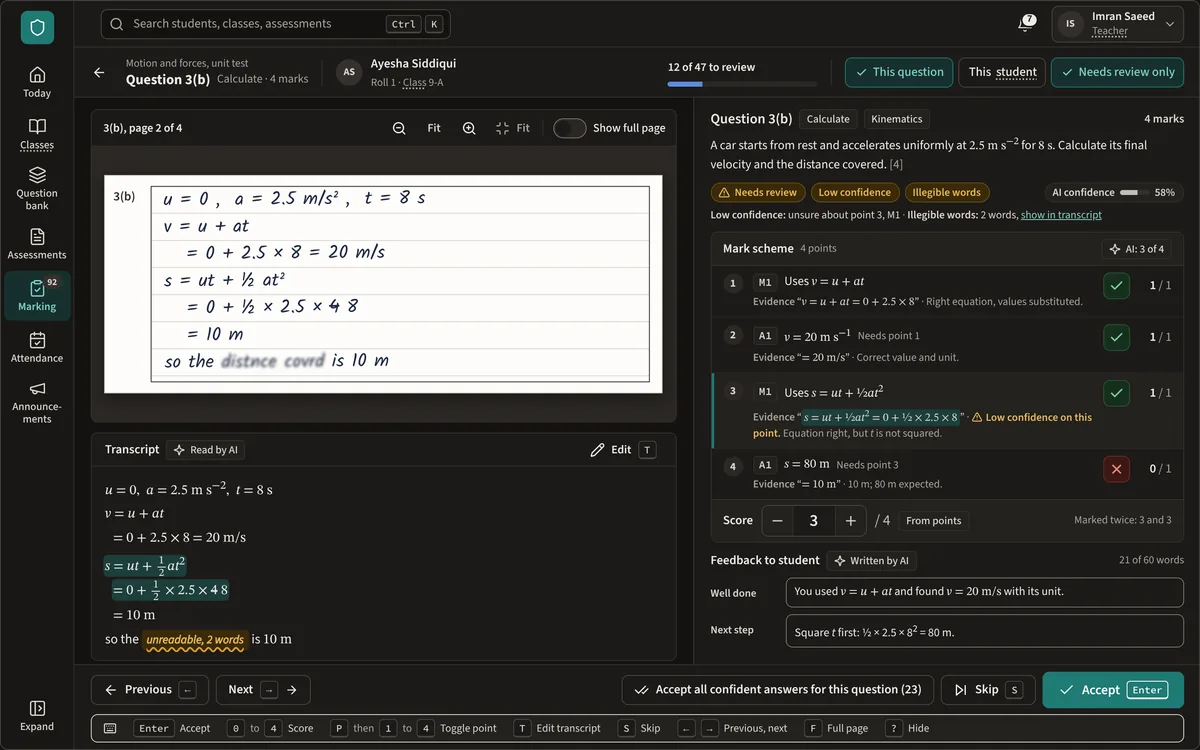Click the keyboard icon in shortcut bar

tap(110, 728)
